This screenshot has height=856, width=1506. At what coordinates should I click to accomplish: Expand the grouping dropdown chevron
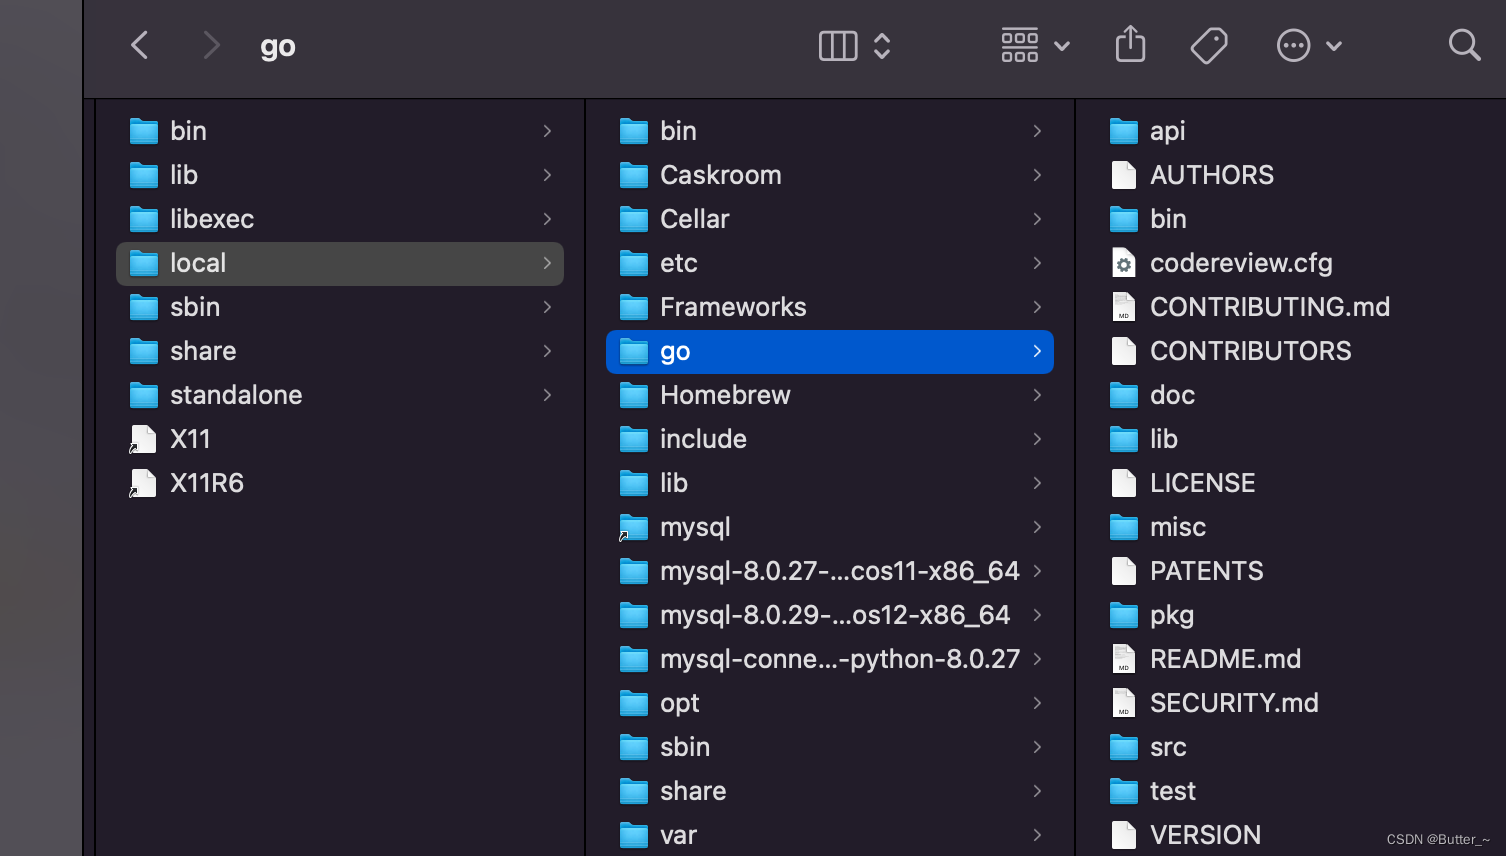point(1062,46)
